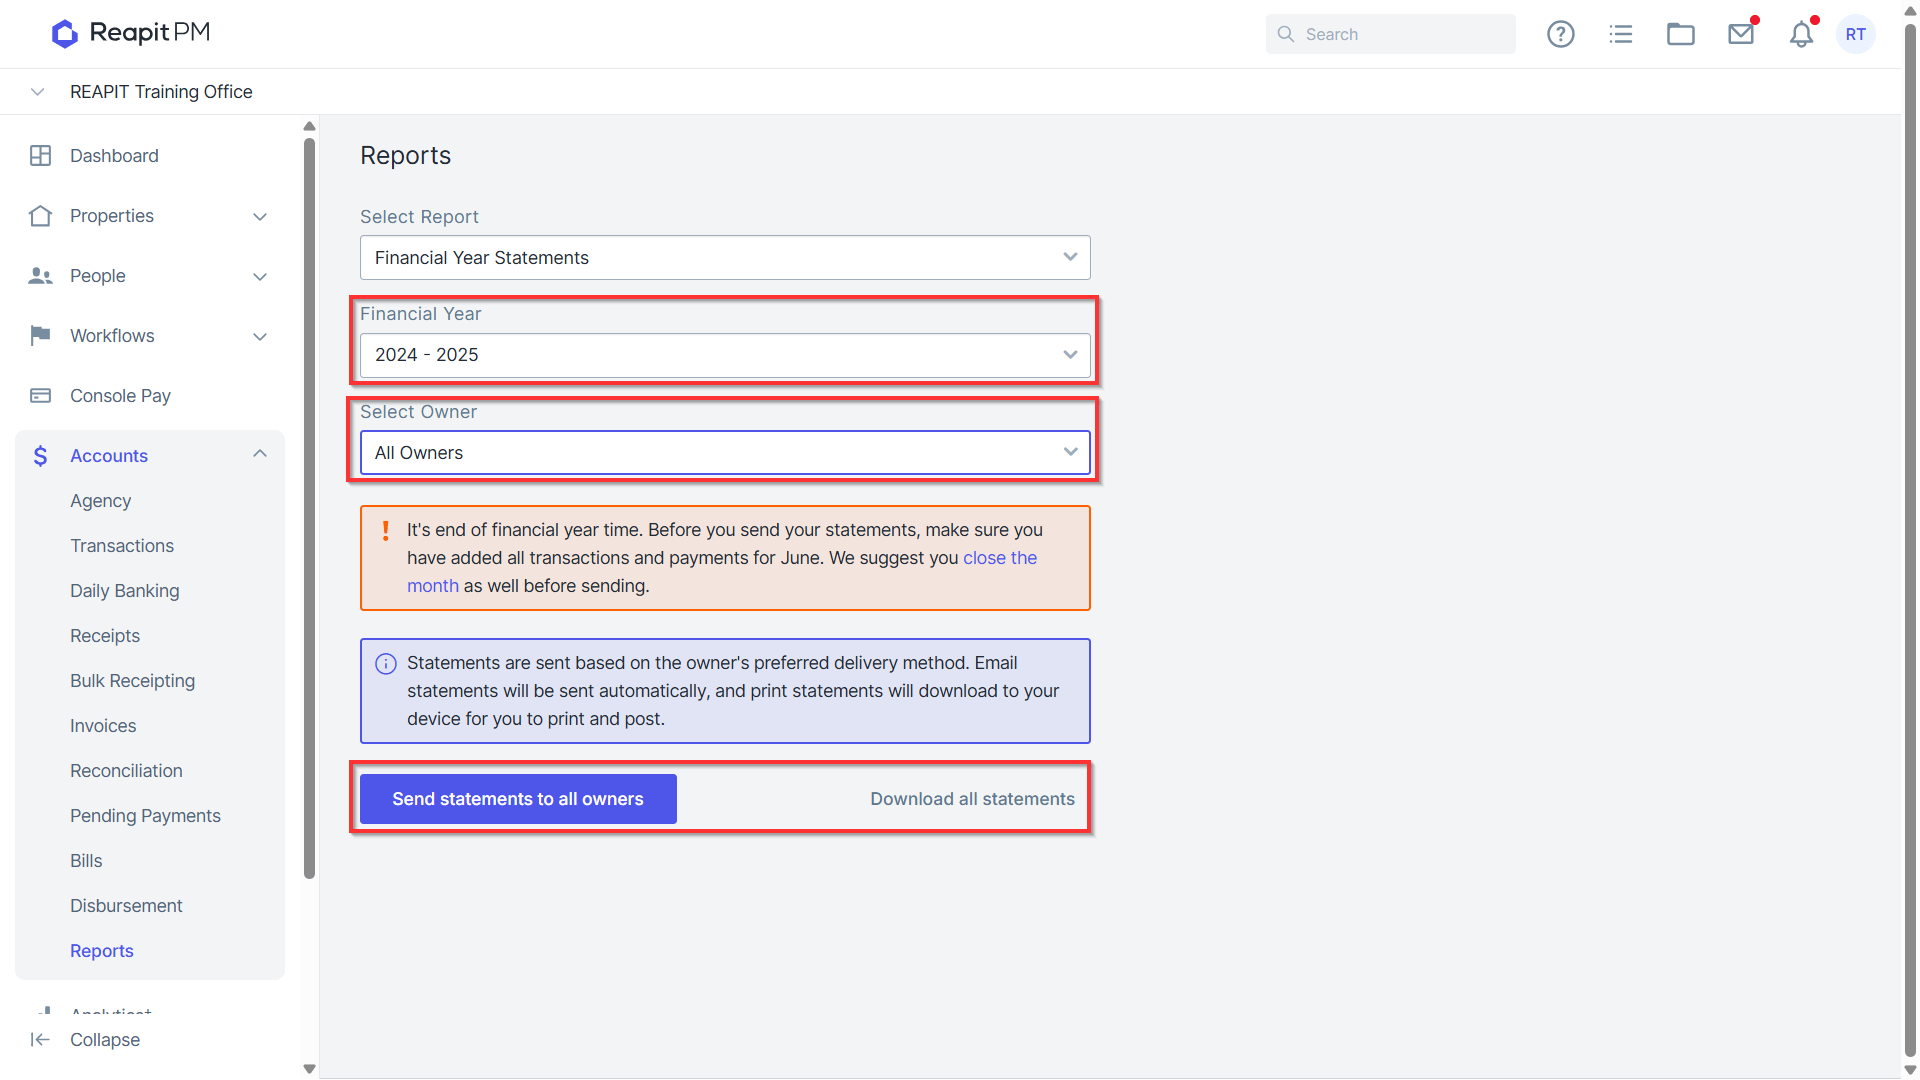Viewport: 1920px width, 1080px height.
Task: Open the bell notifications icon
Action: (1801, 34)
